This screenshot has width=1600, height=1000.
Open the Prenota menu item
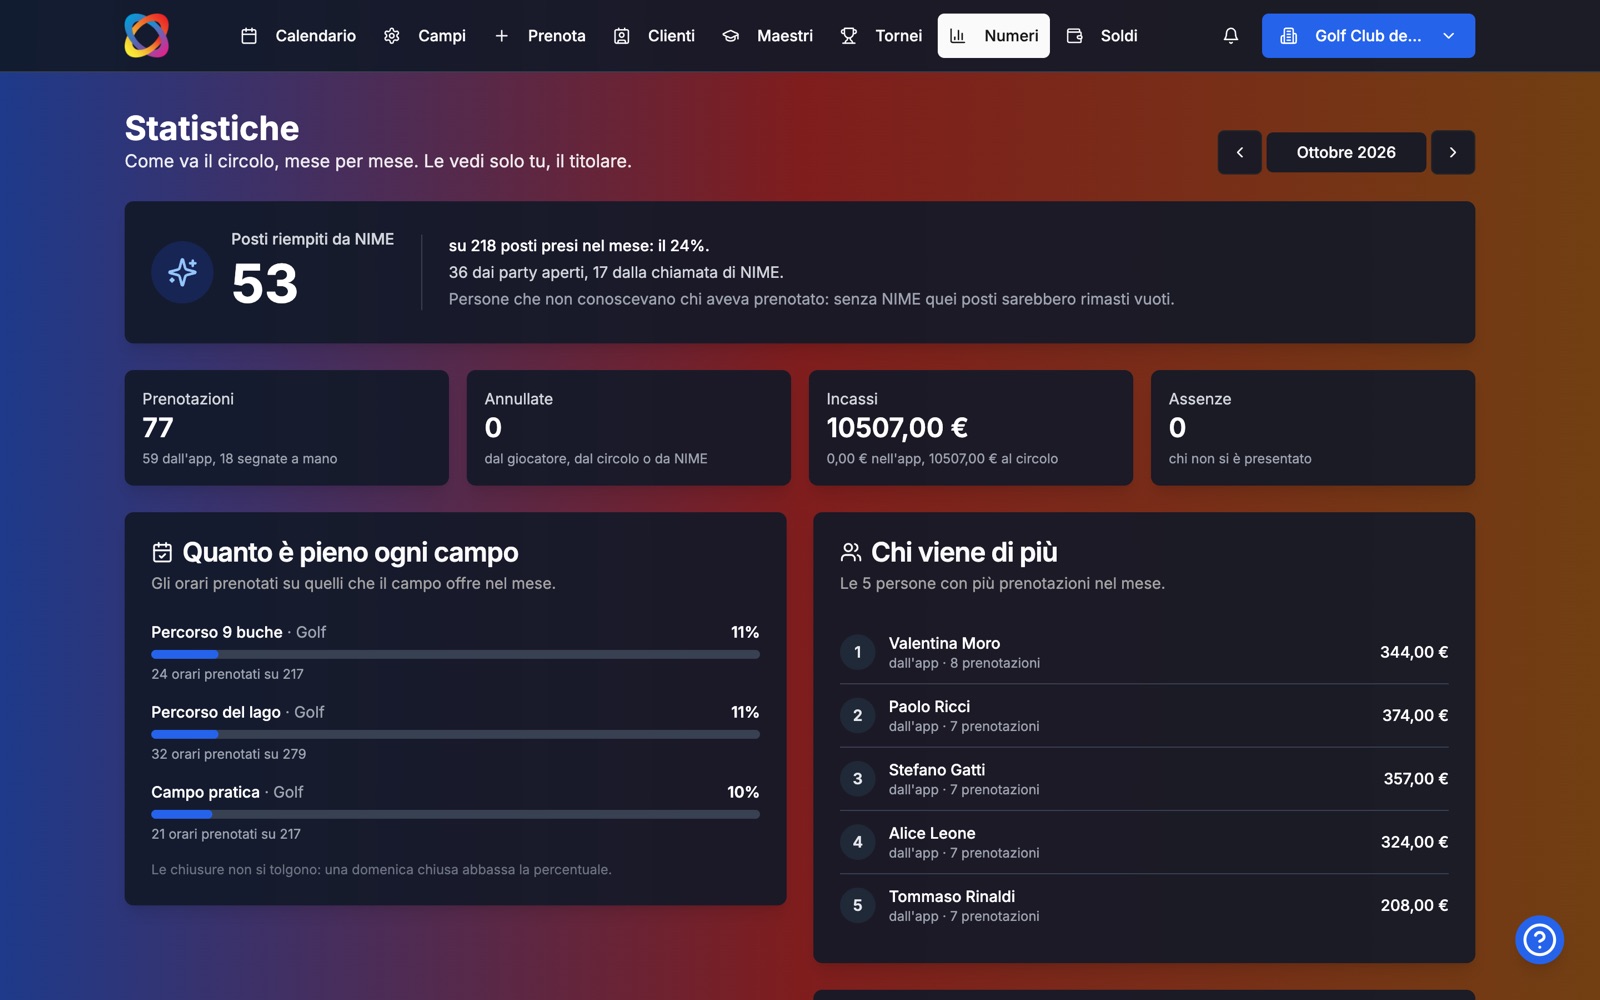pos(540,36)
